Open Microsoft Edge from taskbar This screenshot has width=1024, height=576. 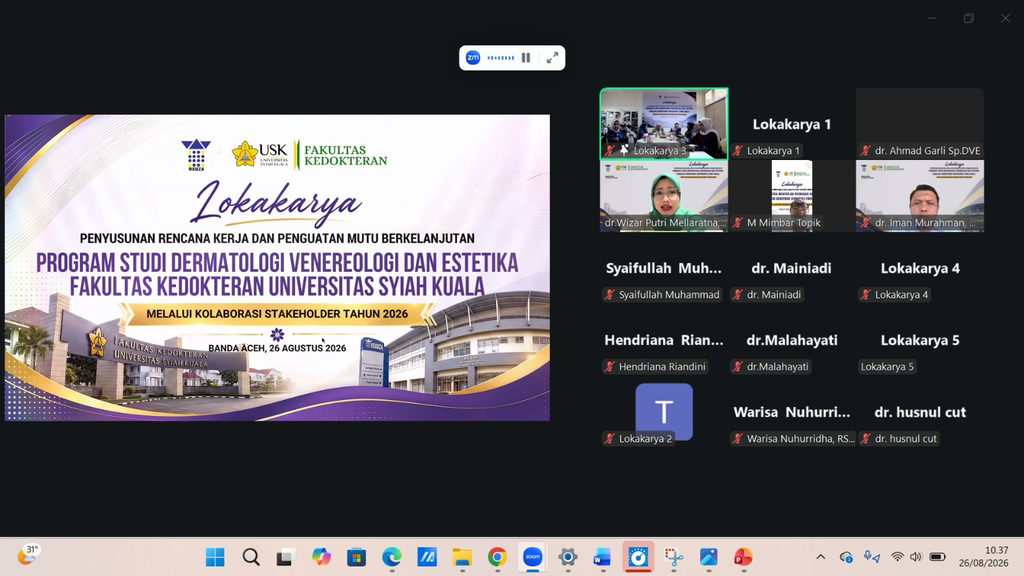click(x=392, y=557)
